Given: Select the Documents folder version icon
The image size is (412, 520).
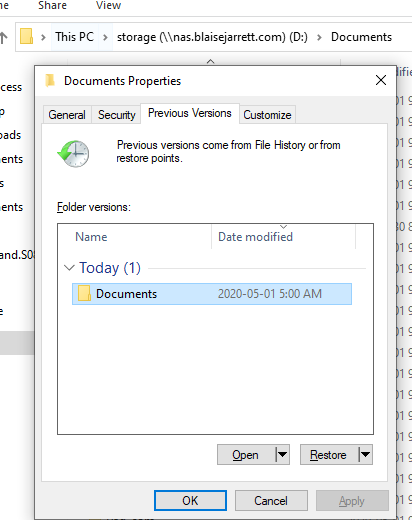Looking at the screenshot, I should 84,294.
